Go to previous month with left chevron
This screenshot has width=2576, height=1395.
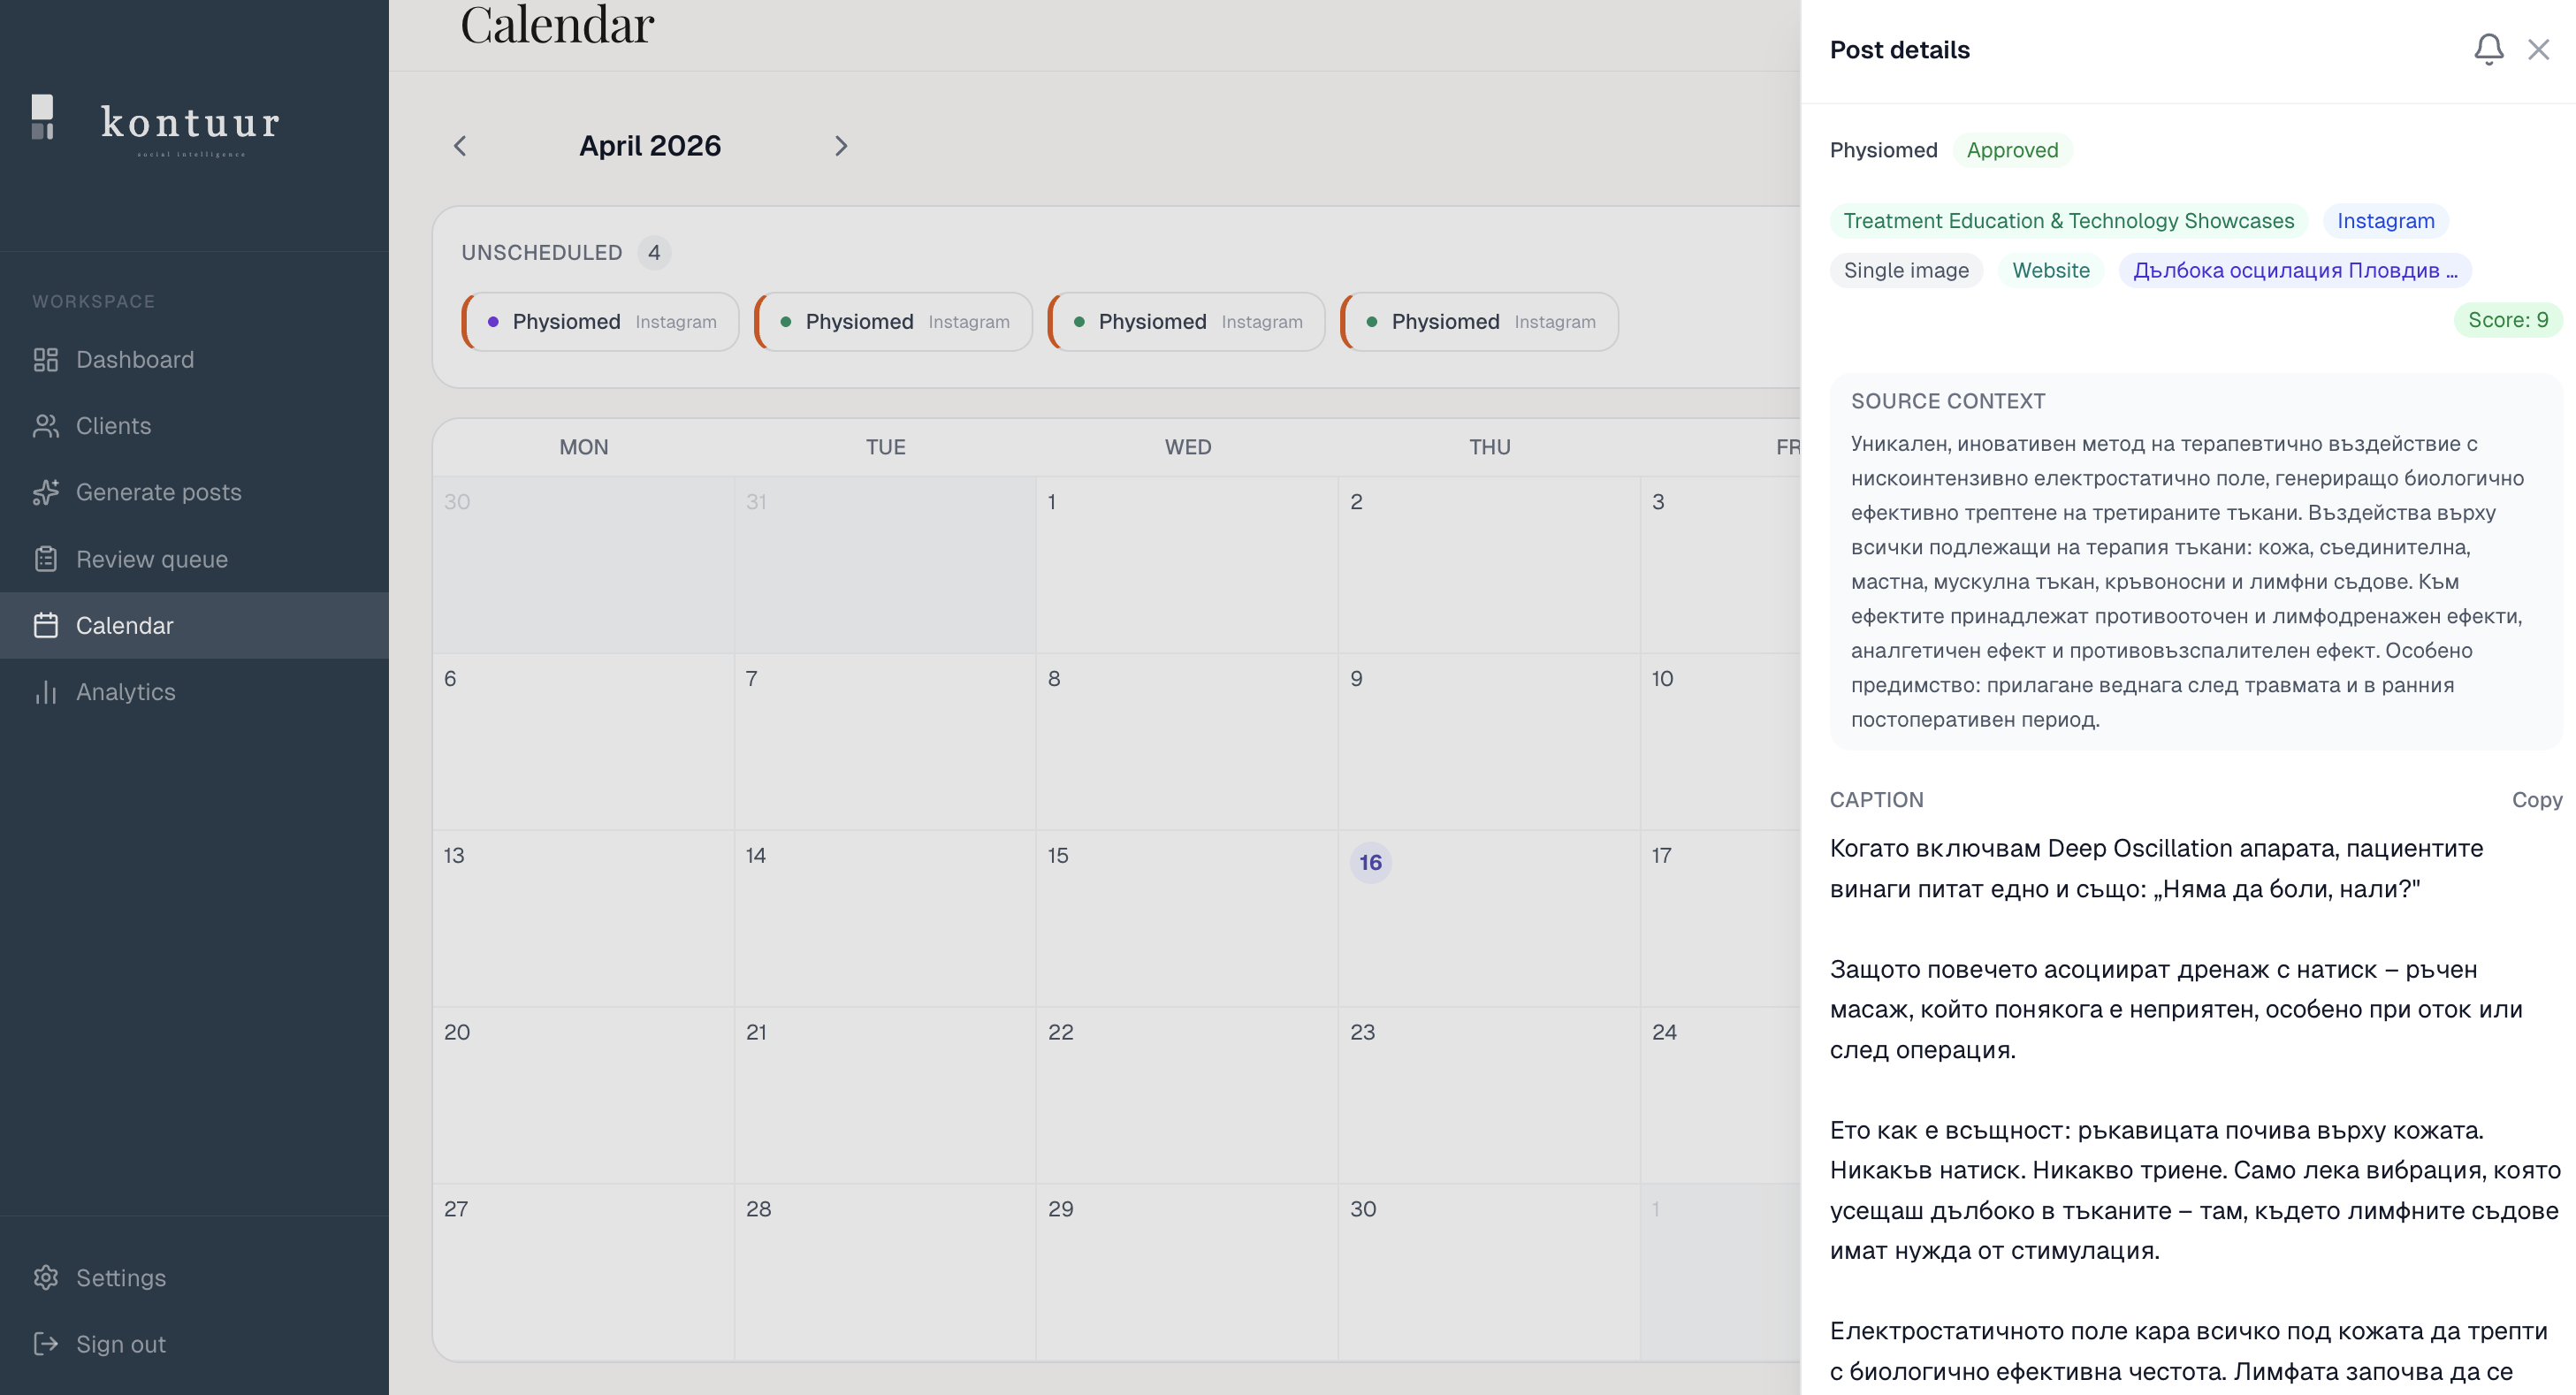click(x=460, y=146)
